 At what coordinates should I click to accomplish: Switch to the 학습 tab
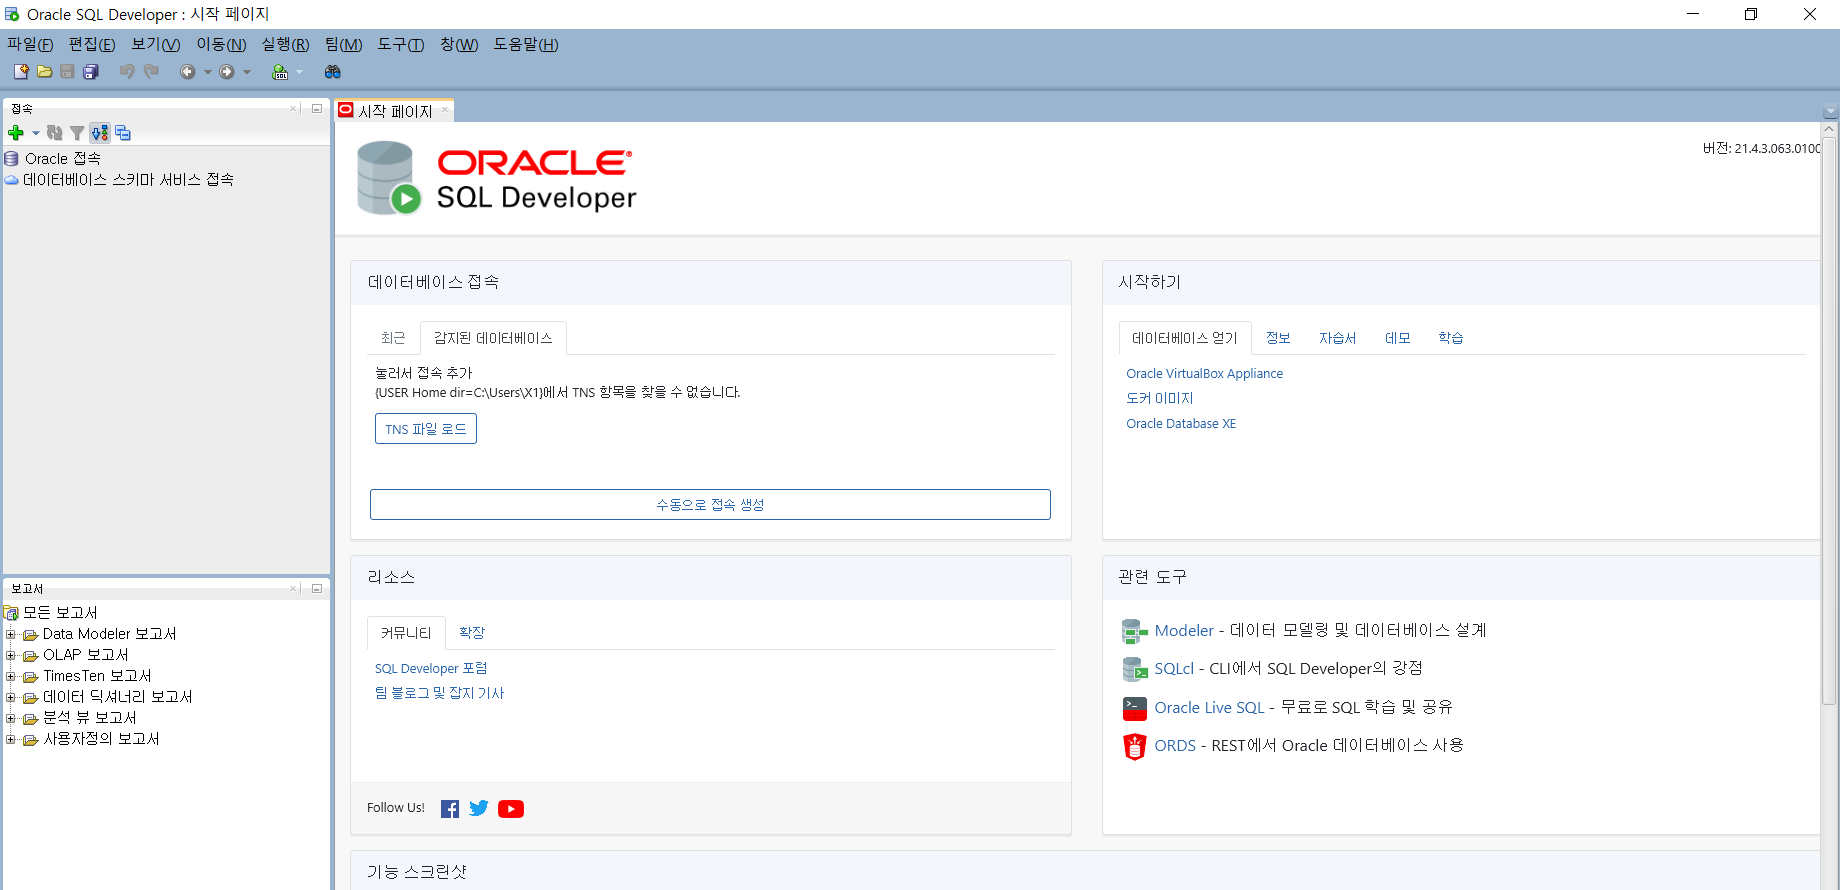(1451, 338)
